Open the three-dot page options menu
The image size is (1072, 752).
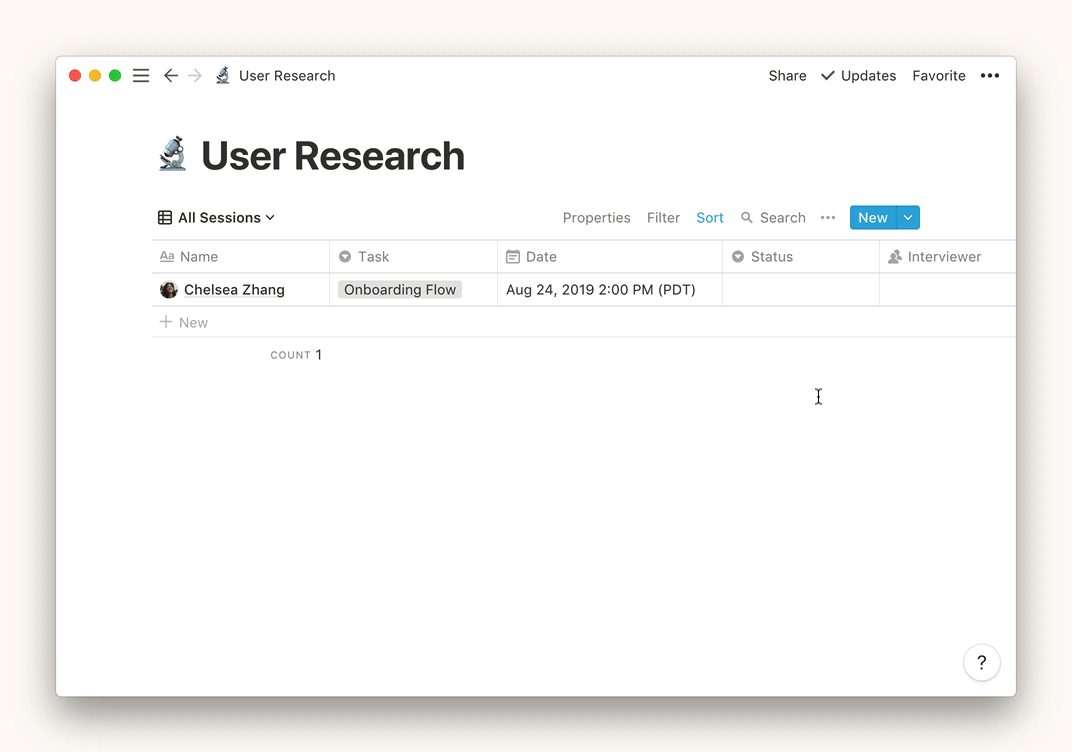coord(989,76)
